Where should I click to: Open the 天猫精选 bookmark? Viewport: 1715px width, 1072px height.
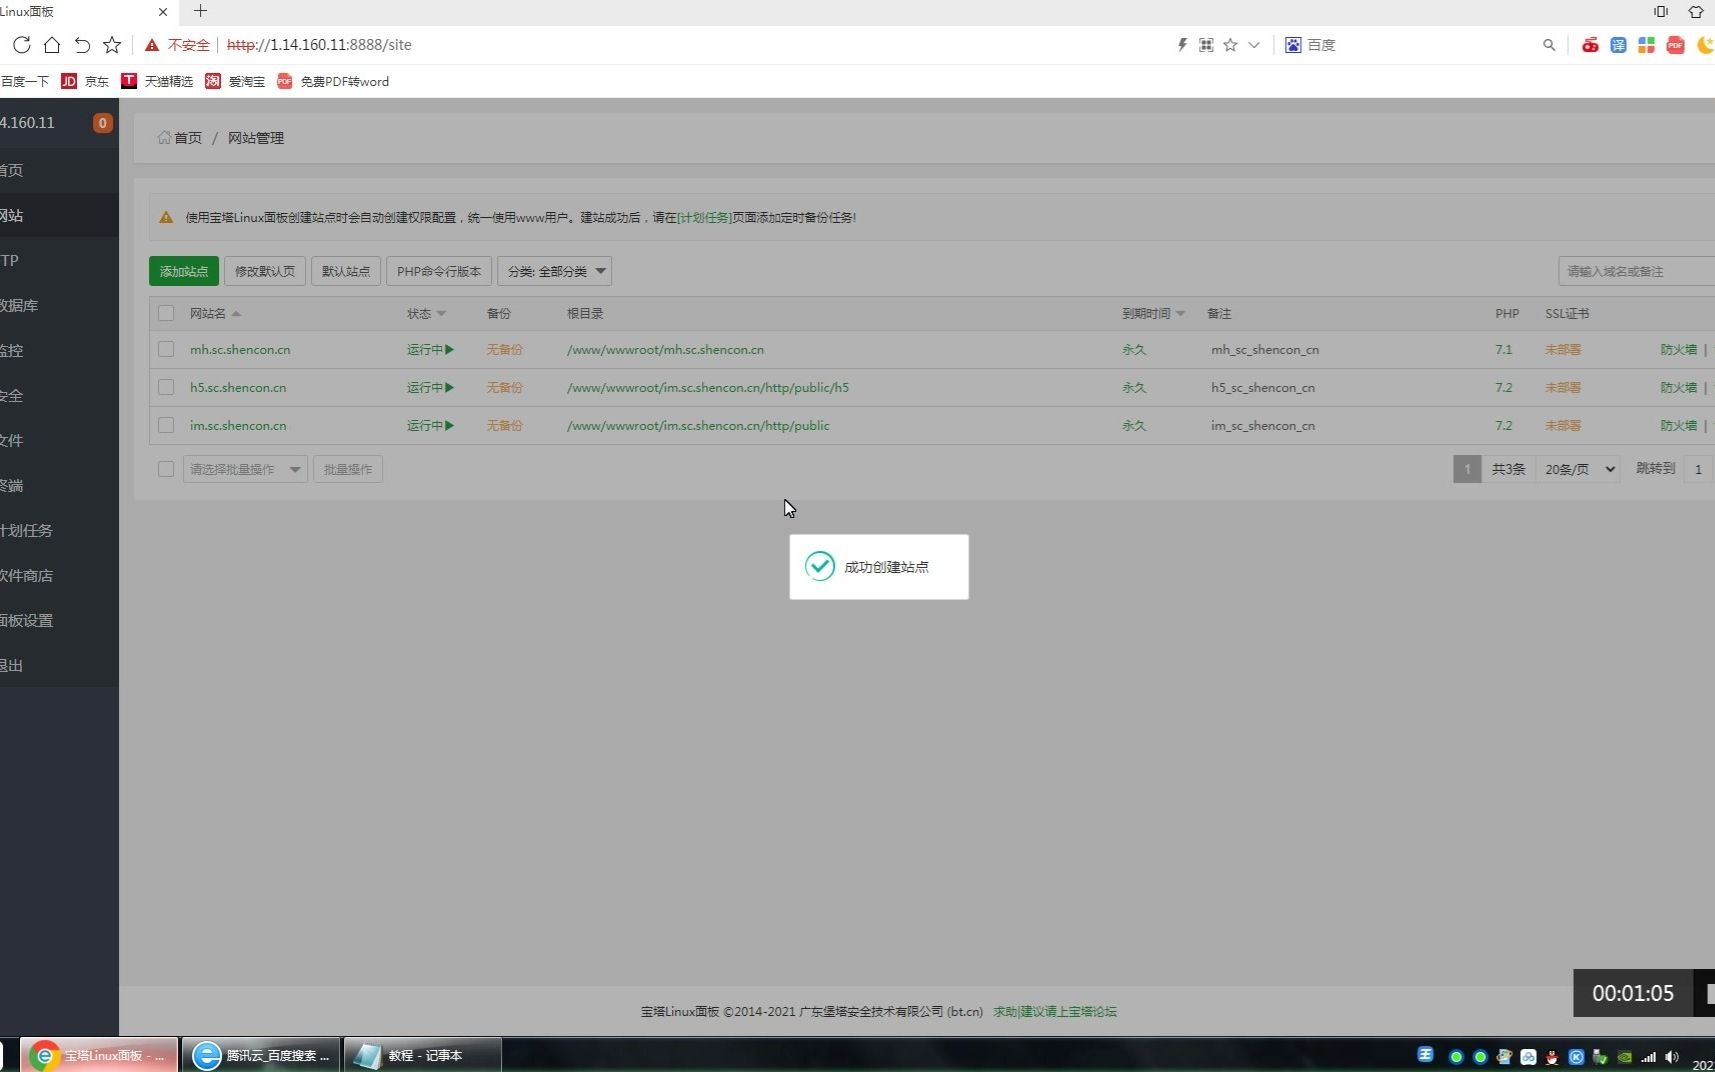[157, 82]
